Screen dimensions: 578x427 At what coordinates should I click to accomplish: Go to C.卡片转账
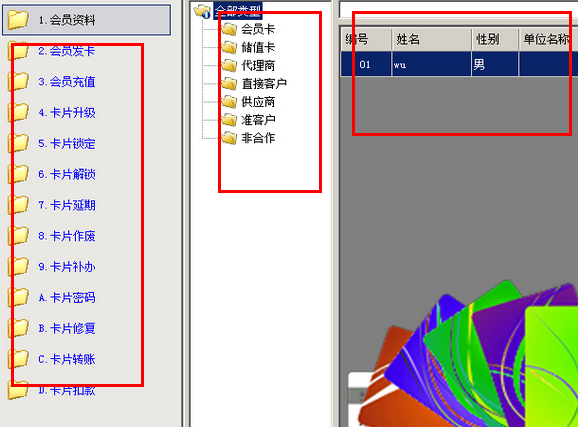point(67,359)
